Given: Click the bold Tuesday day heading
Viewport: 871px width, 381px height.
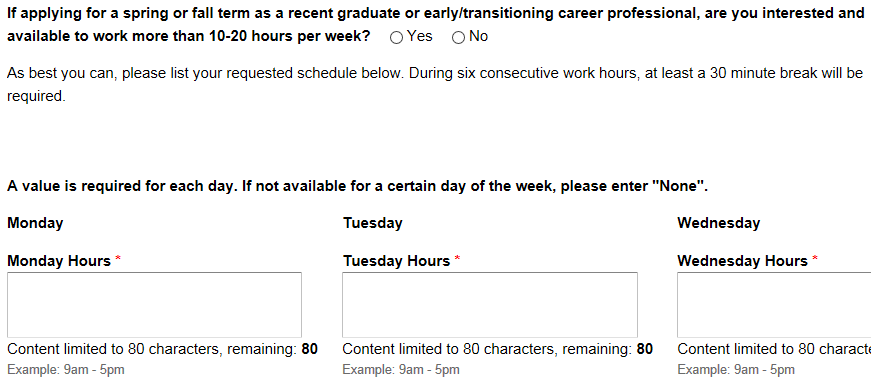Looking at the screenshot, I should (373, 223).
